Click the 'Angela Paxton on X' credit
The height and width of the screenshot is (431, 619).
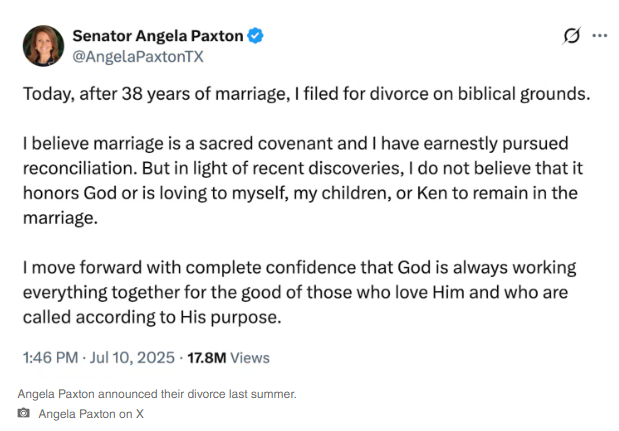pos(91,413)
